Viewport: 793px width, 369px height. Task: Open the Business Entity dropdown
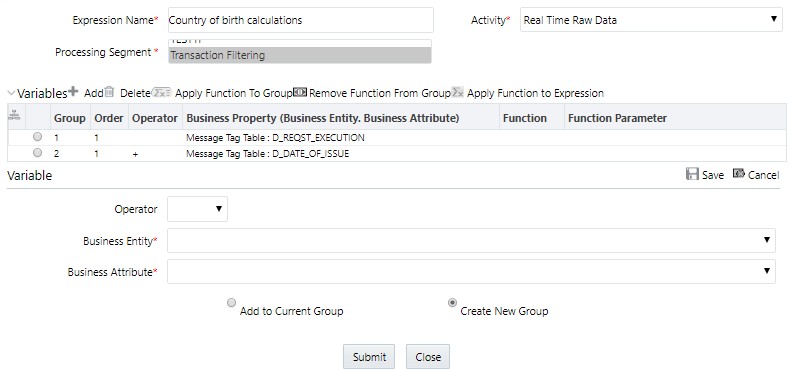pos(471,240)
